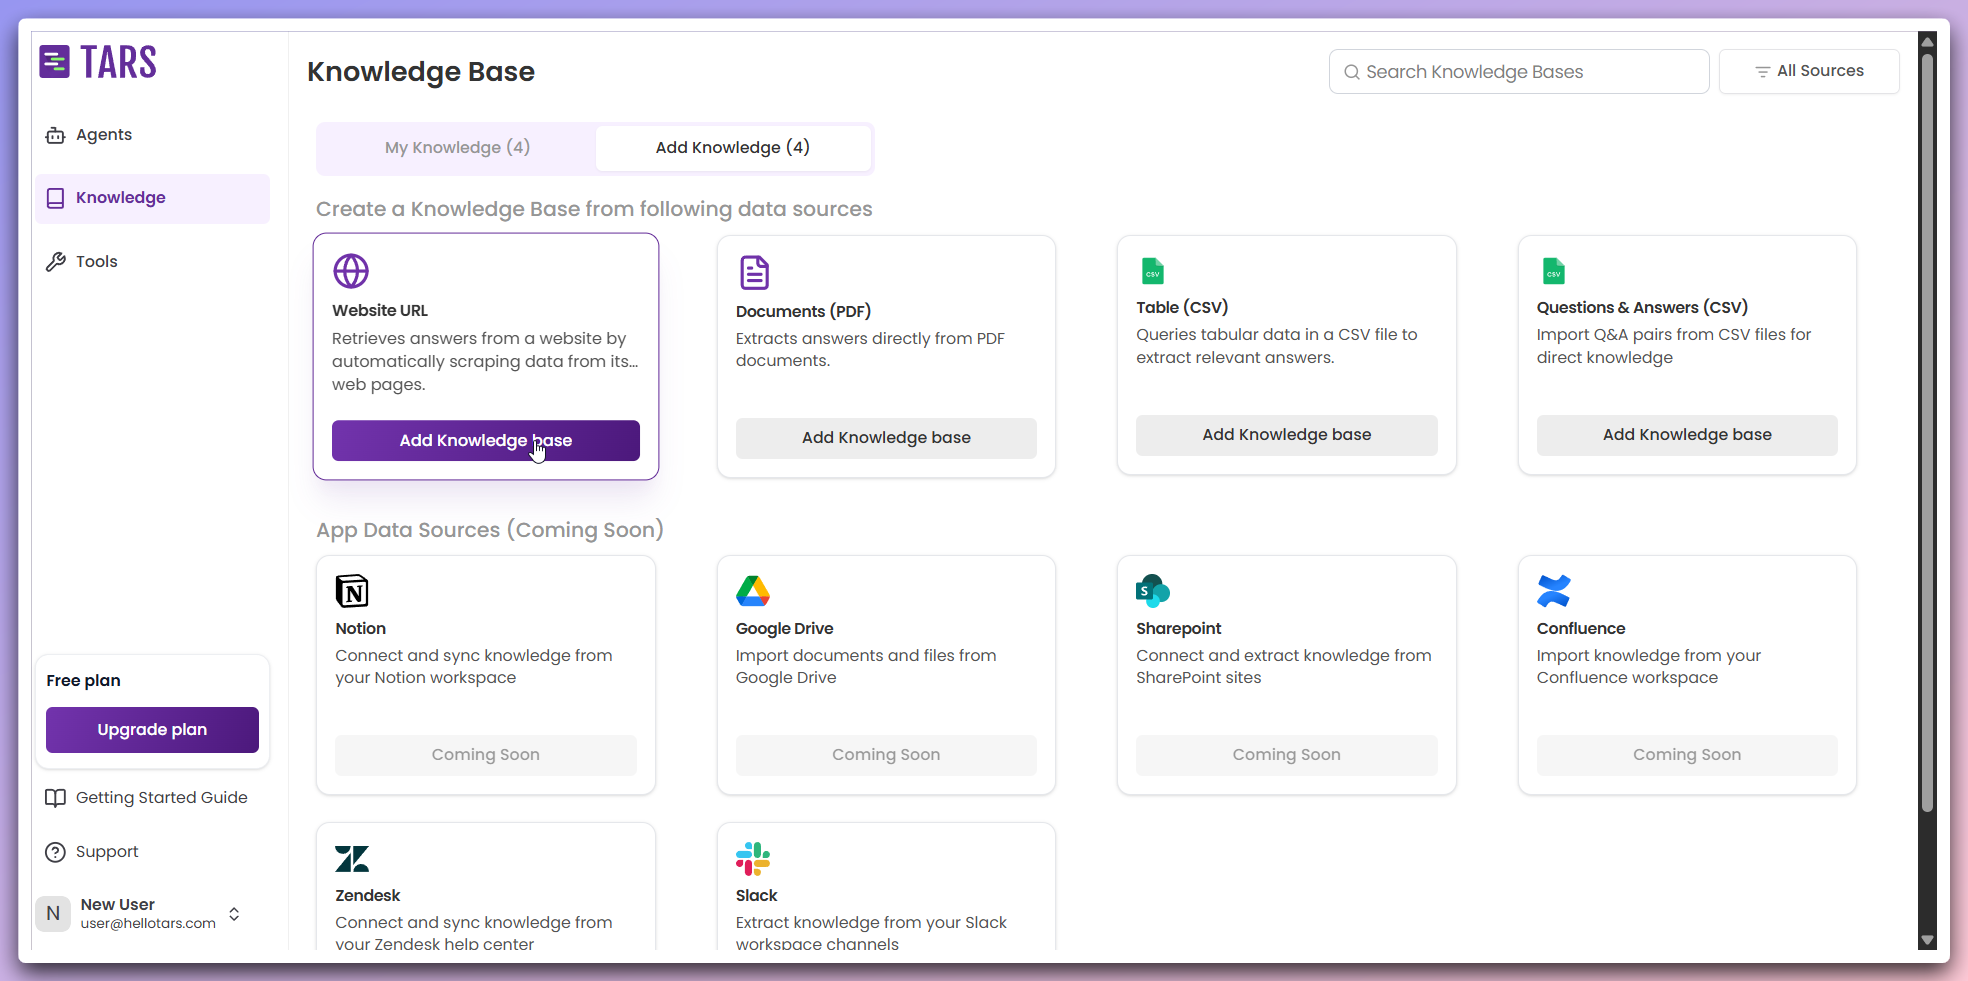The image size is (1968, 981).
Task: Click Coming Soon button under Sharepoint
Action: pos(1287,755)
